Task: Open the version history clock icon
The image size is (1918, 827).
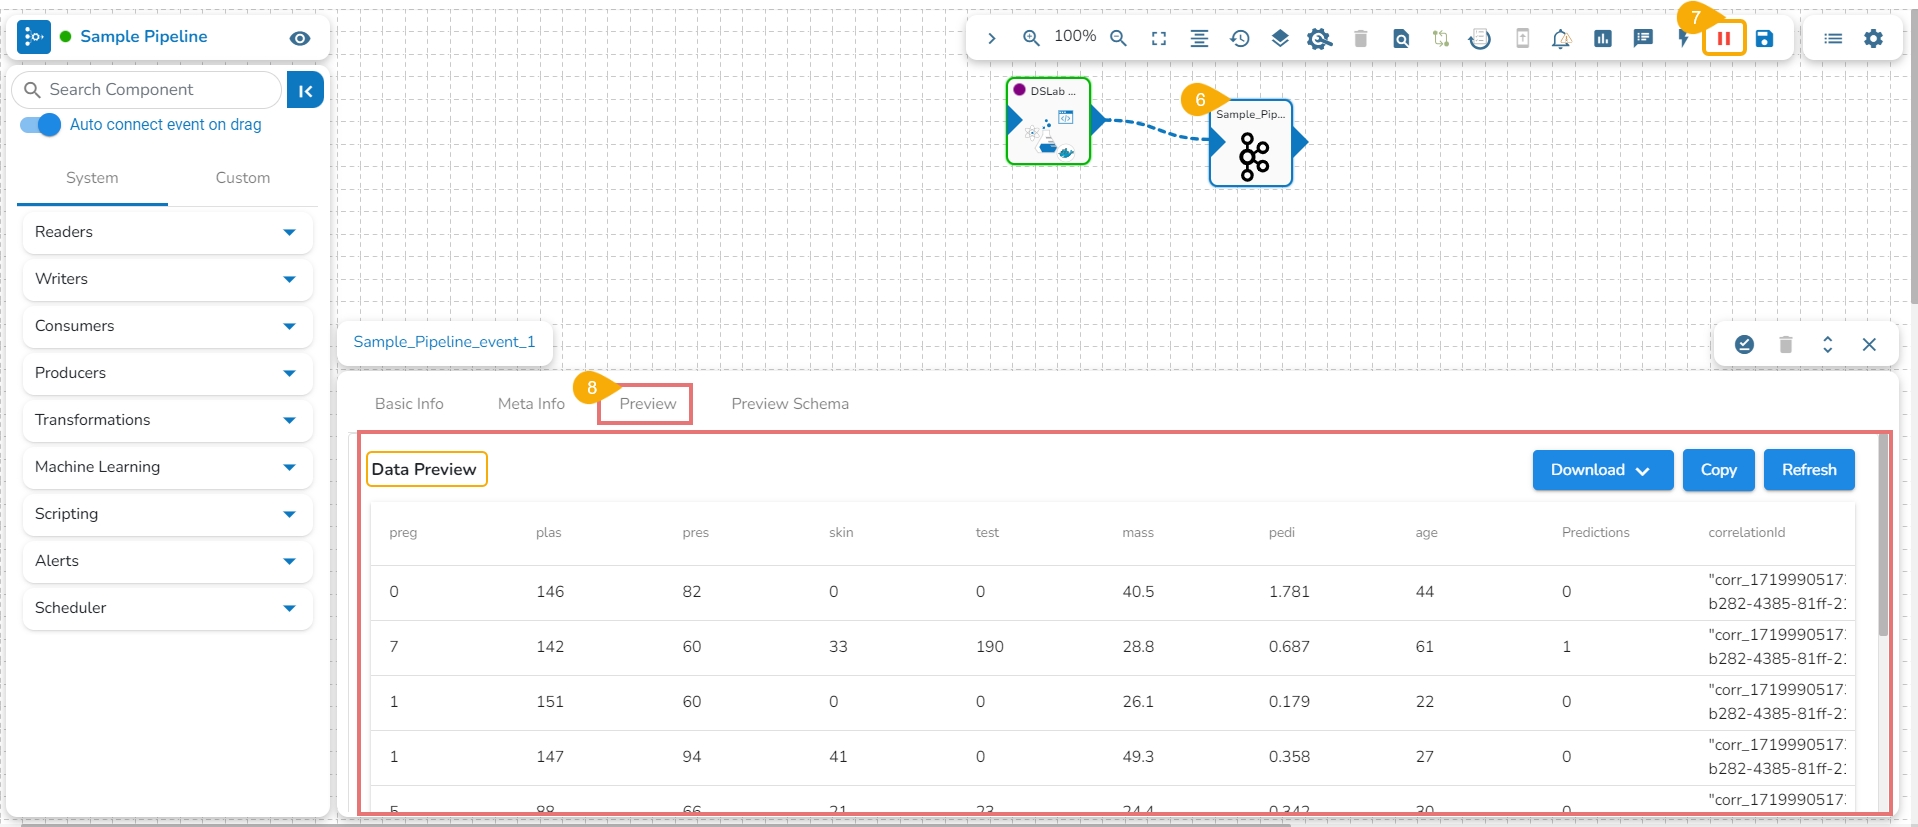Action: (x=1240, y=38)
